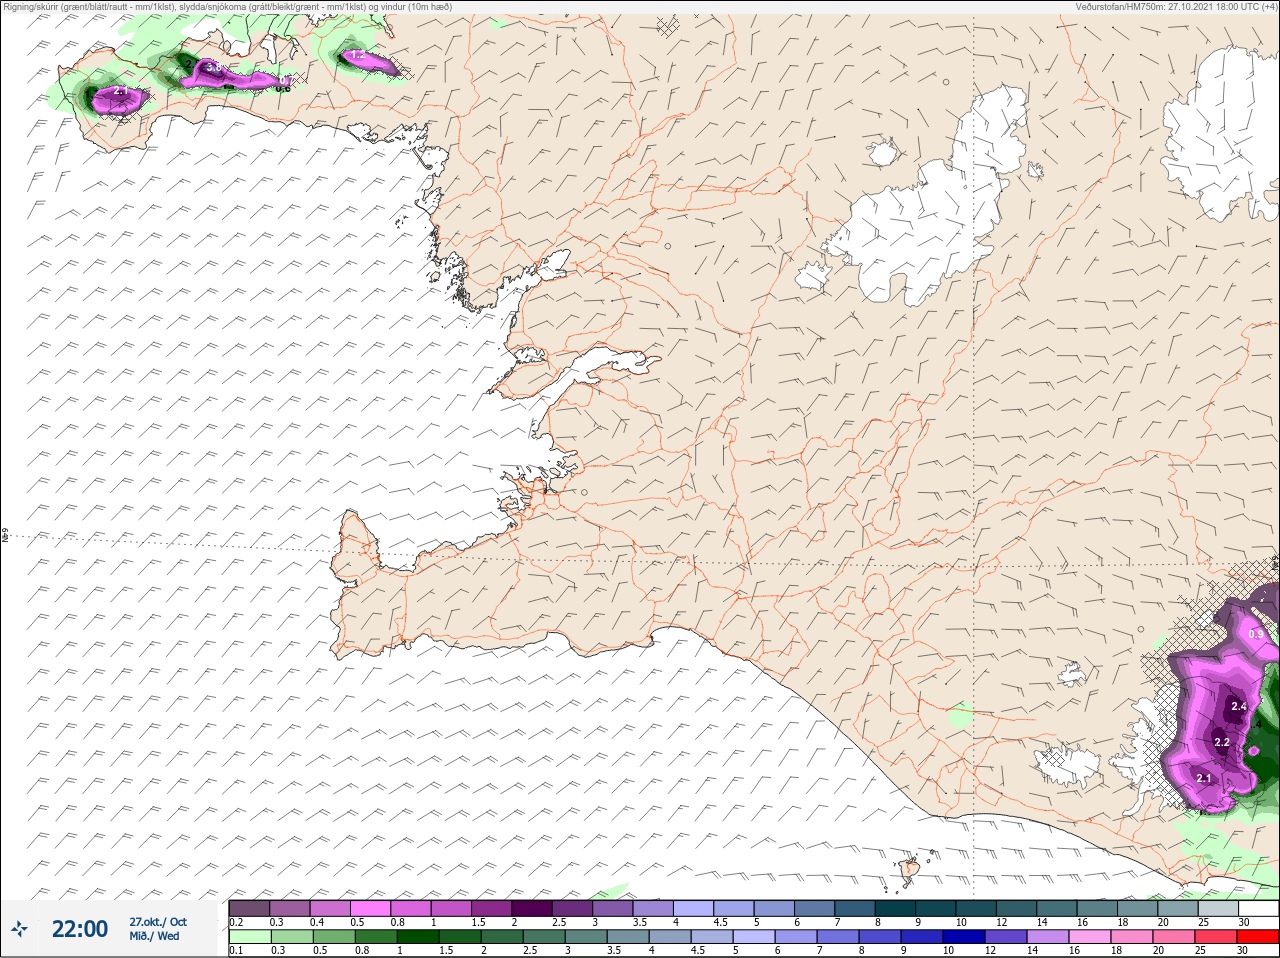Viewport: 1280px width, 958px height.
Task: Click the 2.1 value in the southeast purple area
Action: (x=1204, y=778)
